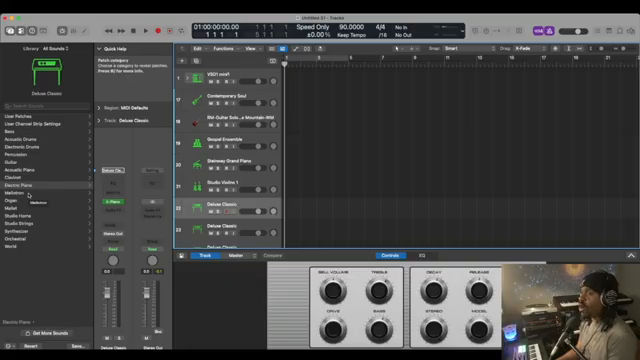
Task: Open Acoustic Drums category in library
Action: point(47,139)
